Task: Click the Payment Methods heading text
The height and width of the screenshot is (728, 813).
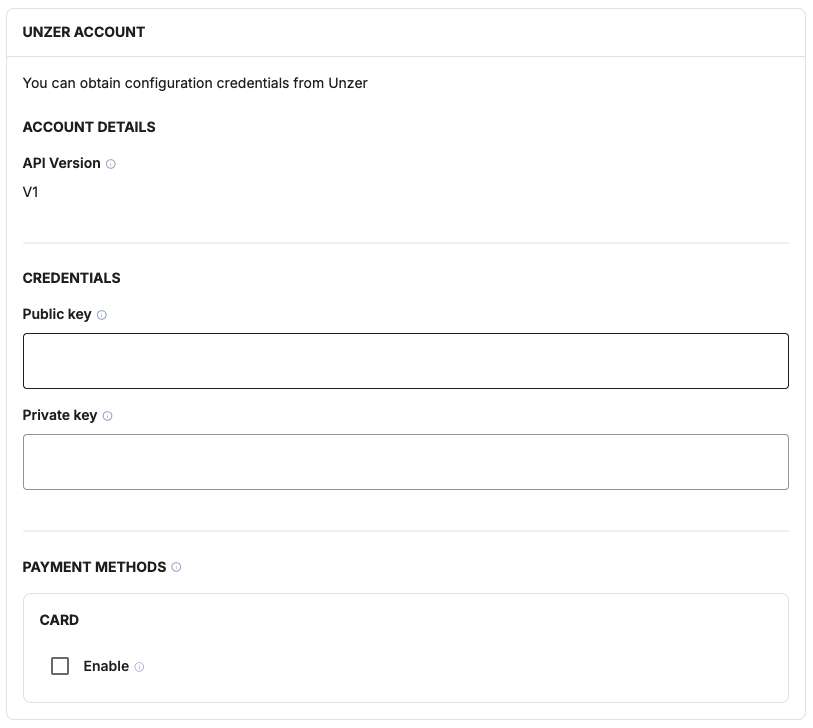Action: [94, 567]
